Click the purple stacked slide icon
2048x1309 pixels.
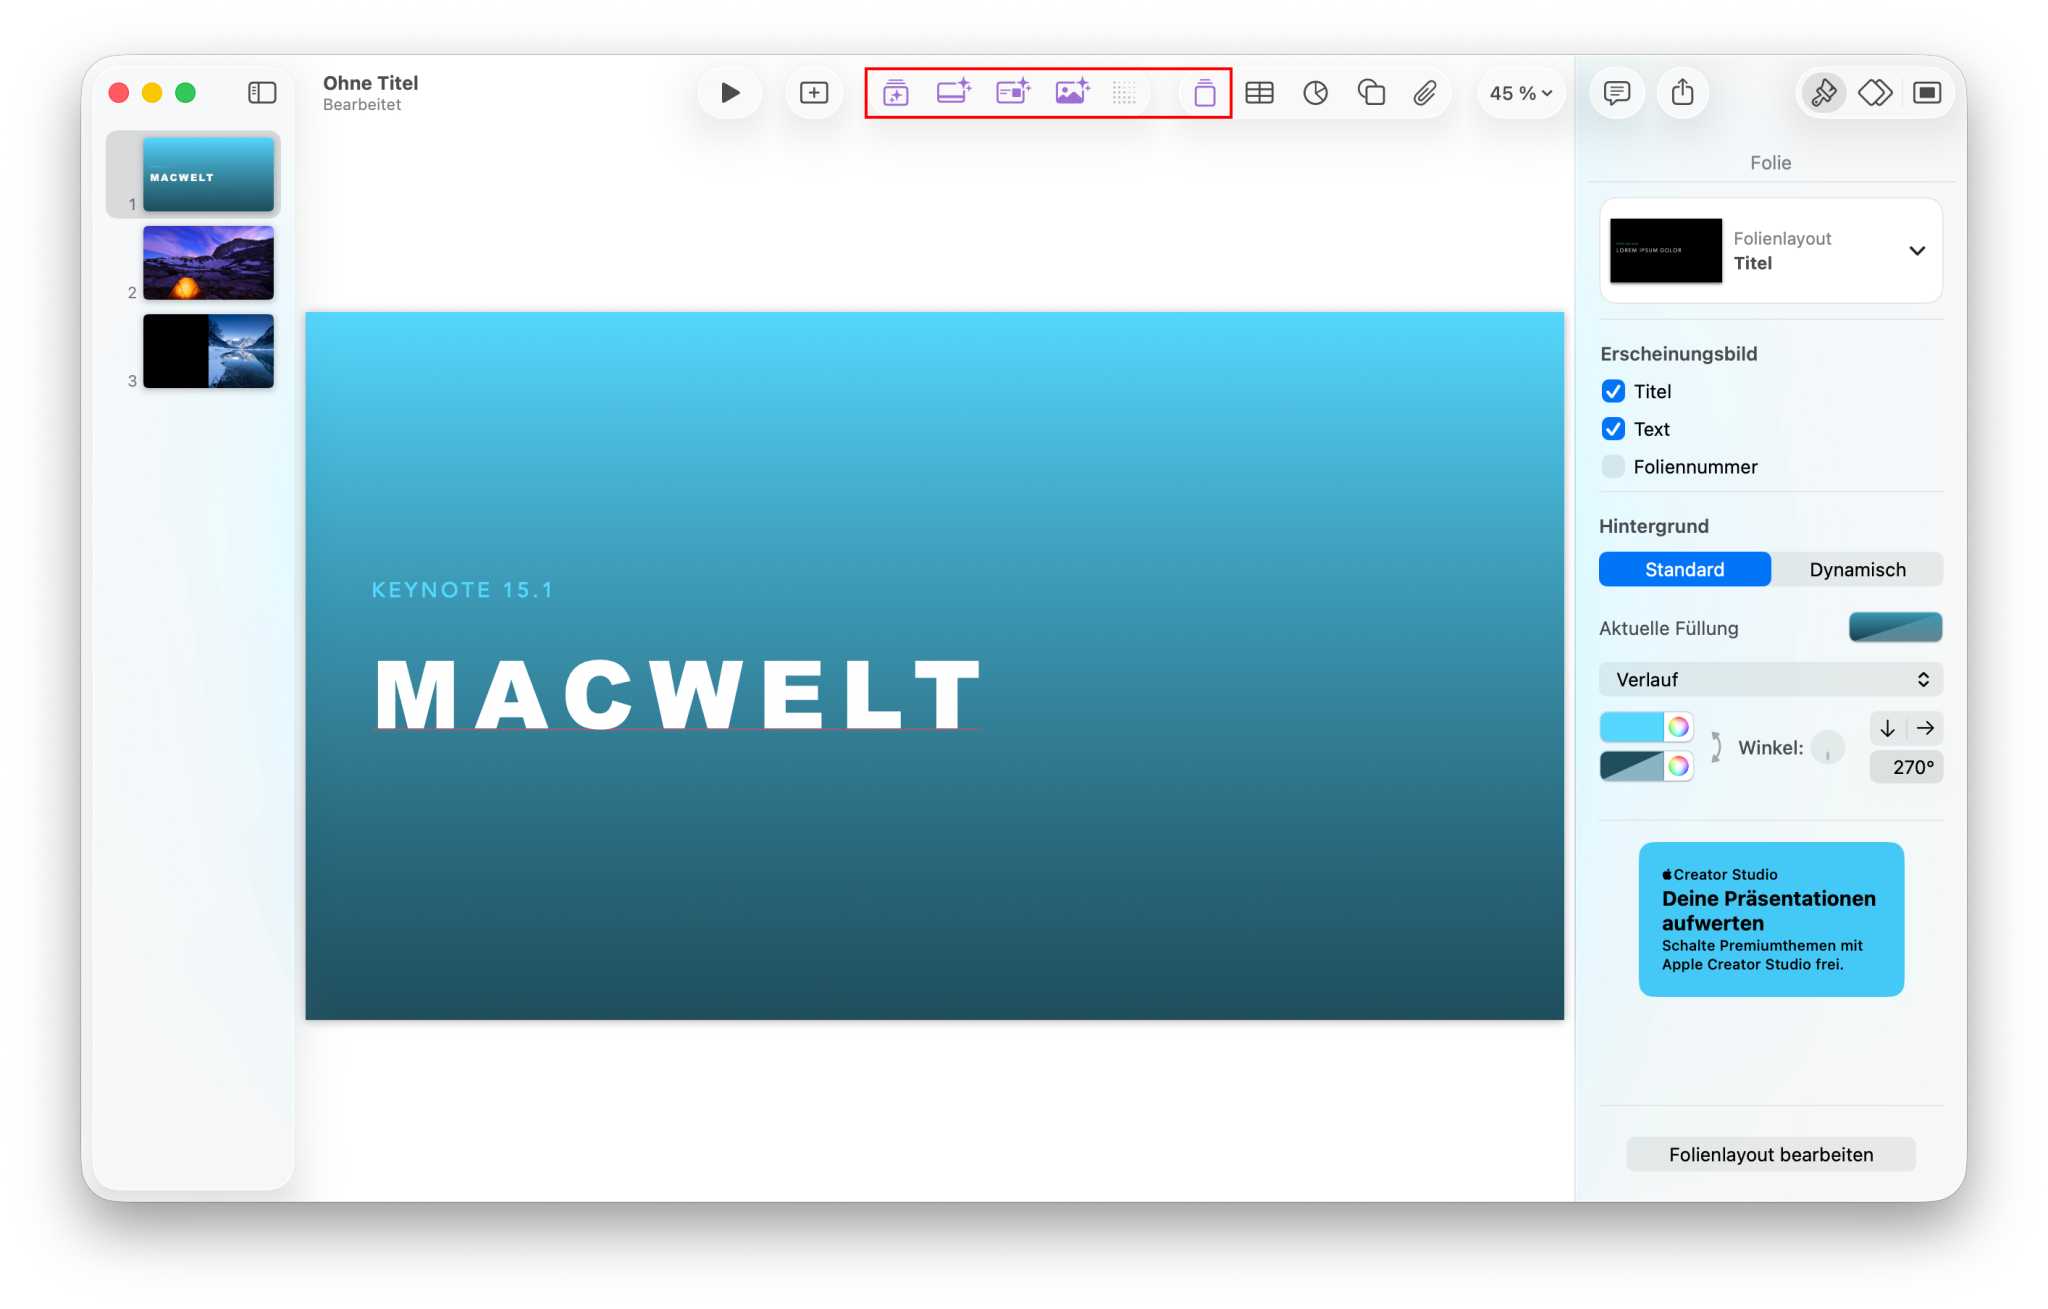(1204, 93)
